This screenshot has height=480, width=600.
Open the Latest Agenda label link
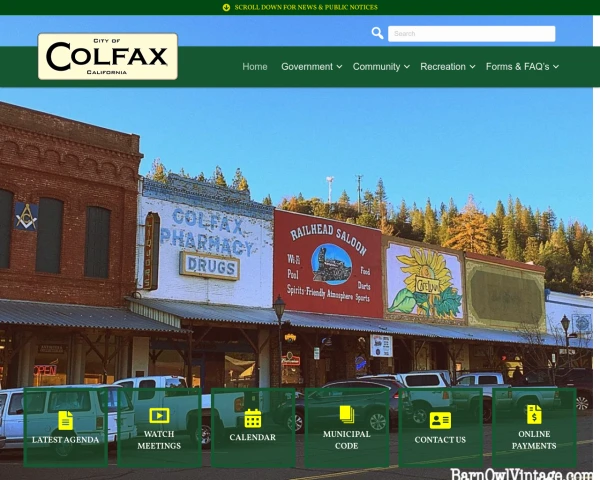pos(65,440)
